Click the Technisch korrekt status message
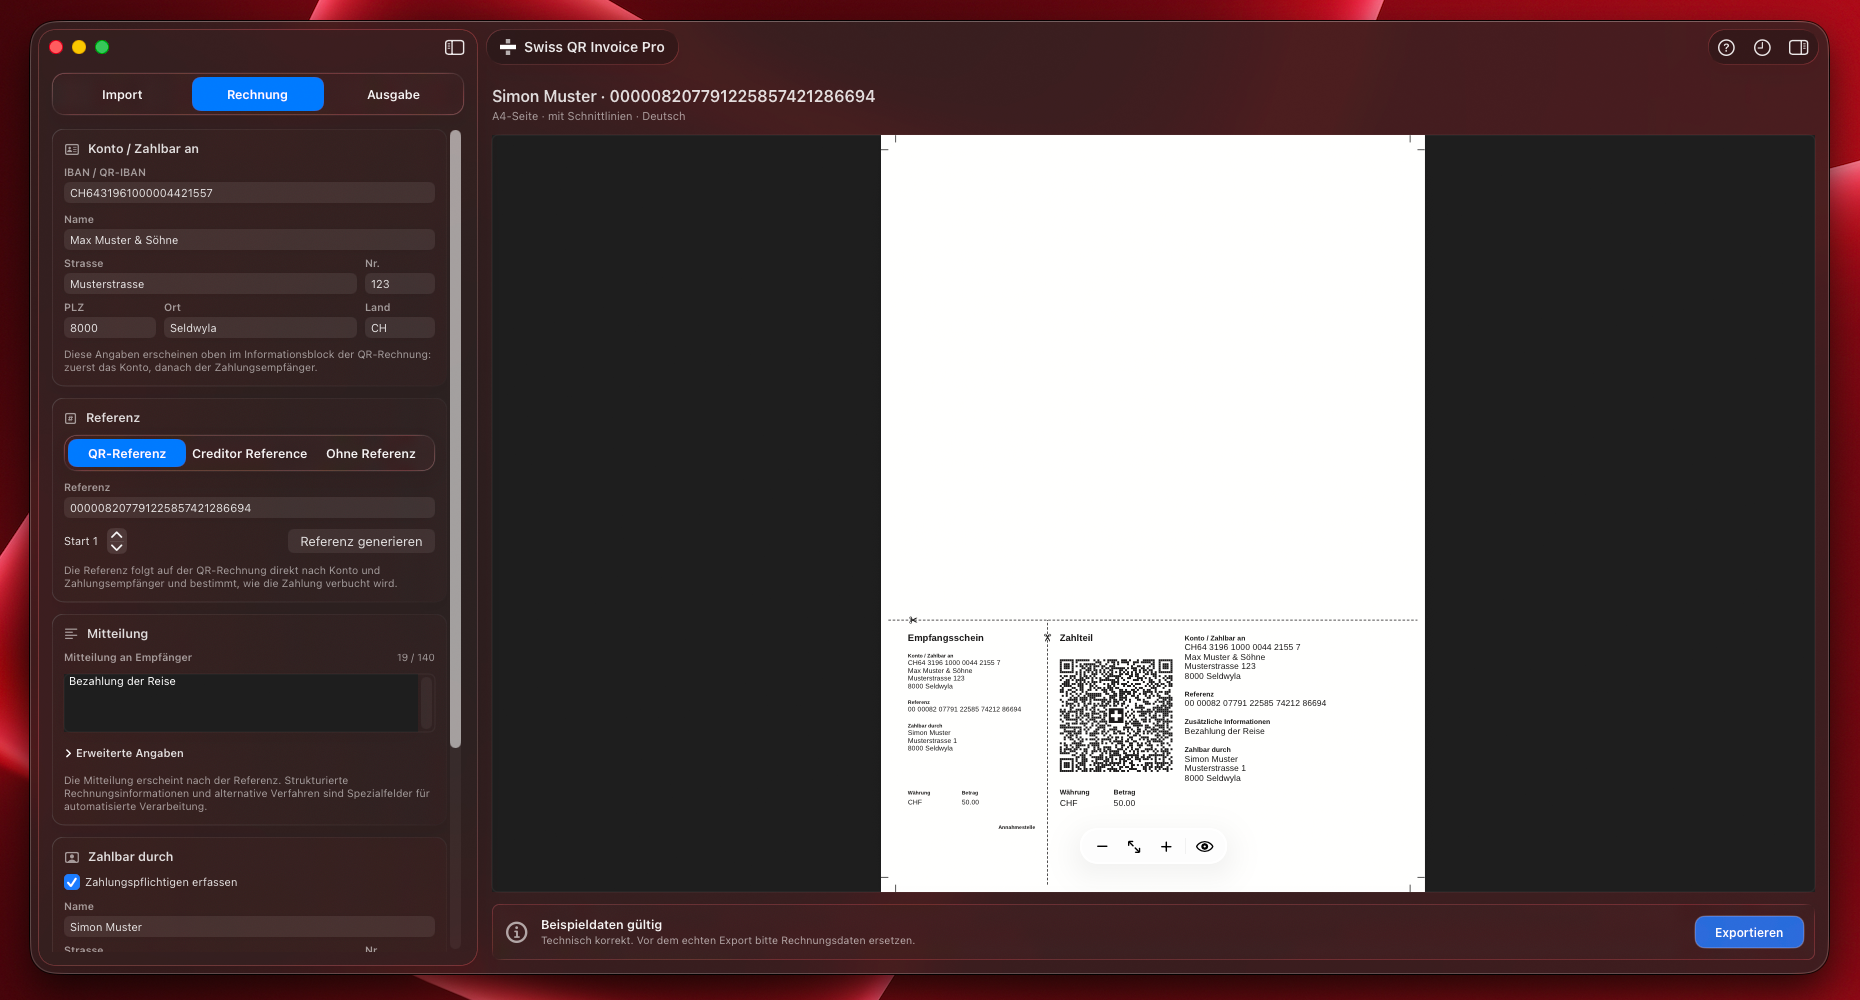This screenshot has height=1000, width=1860. (728, 940)
